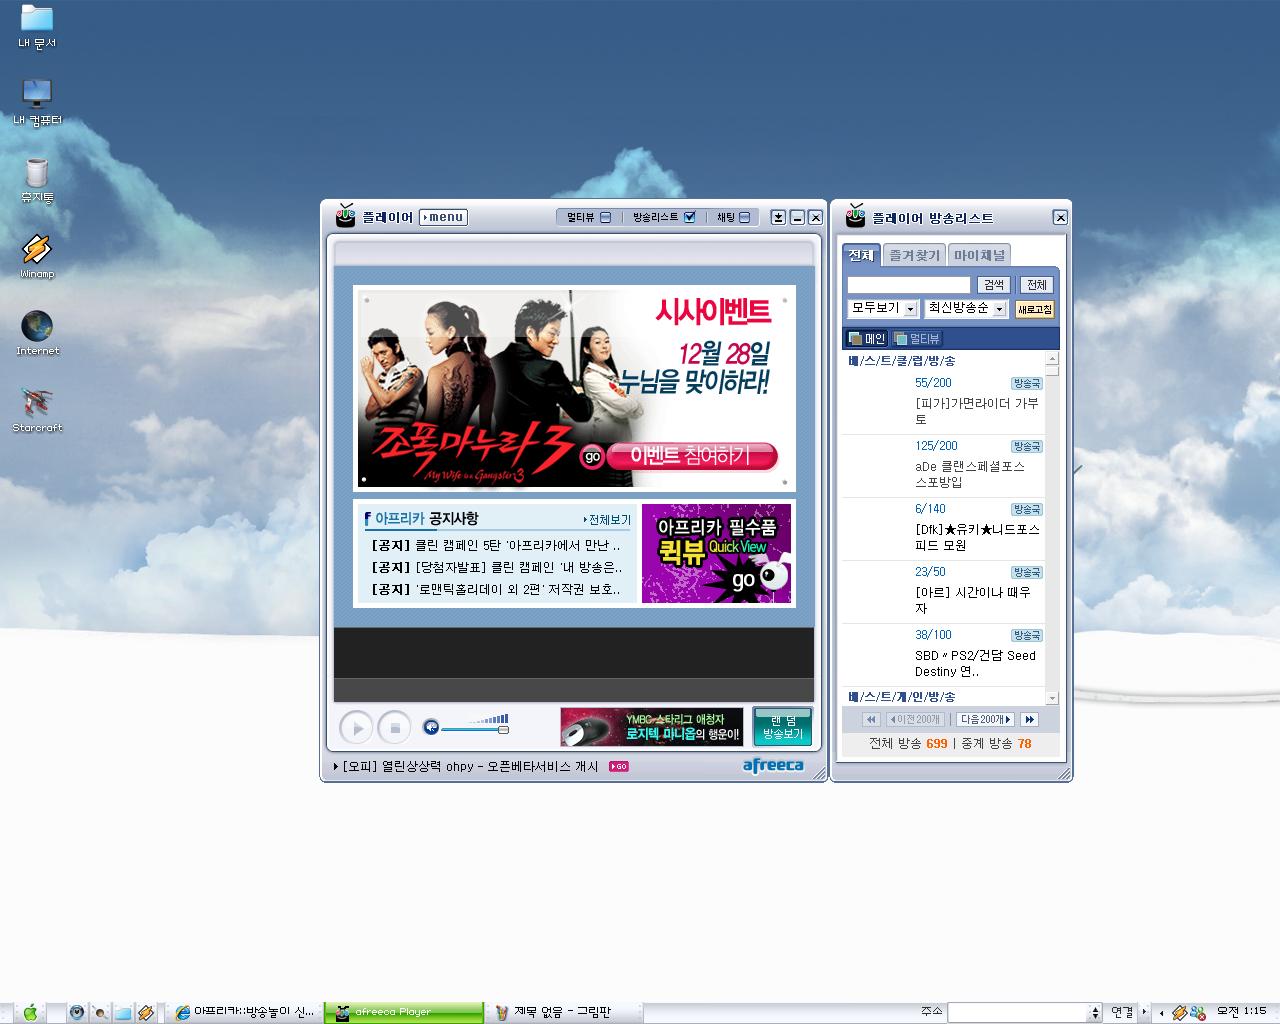Image resolution: width=1280 pixels, height=1024 pixels.
Task: Uncheck the 방송리스트 checkbox in player title bar
Action: 689,217
